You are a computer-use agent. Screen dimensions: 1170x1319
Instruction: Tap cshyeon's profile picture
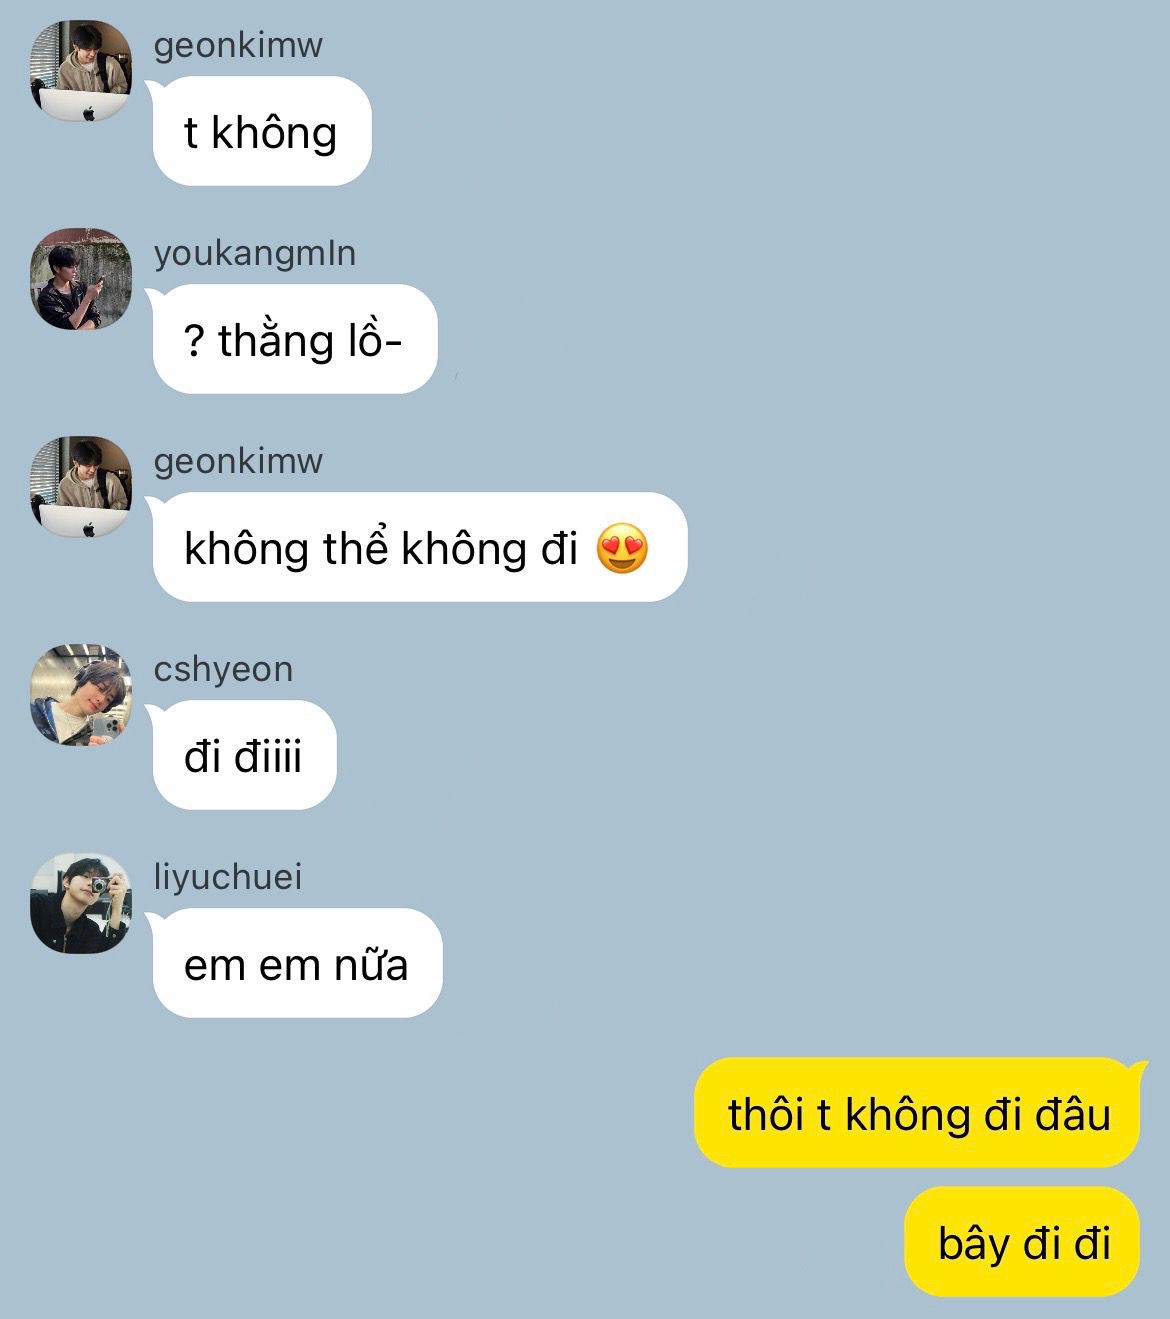[81, 695]
